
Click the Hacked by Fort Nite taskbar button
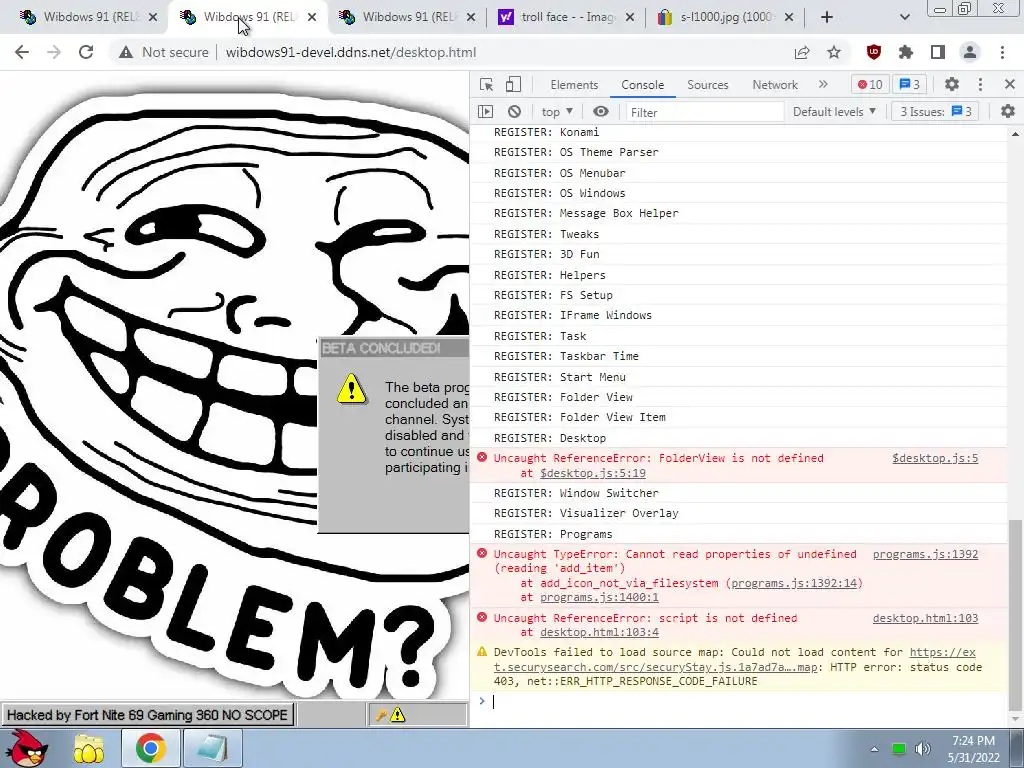click(147, 715)
